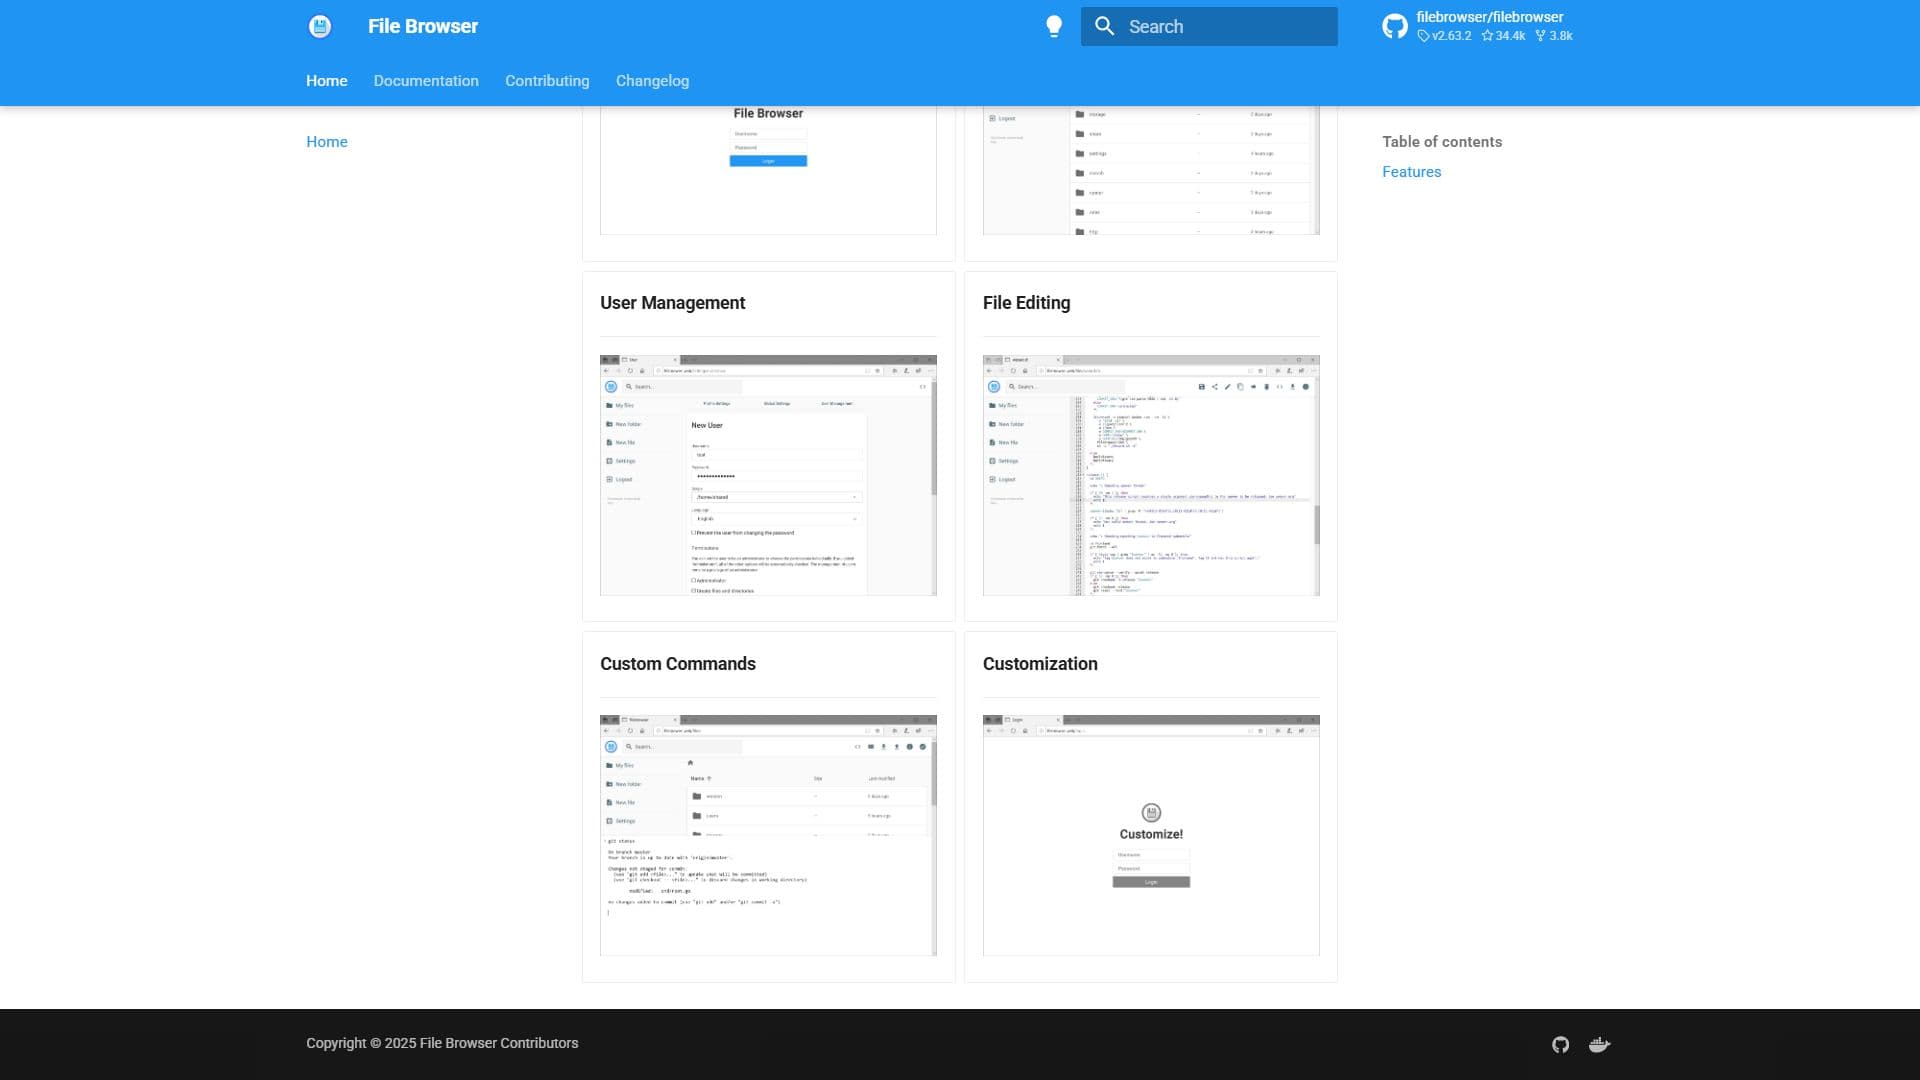Open the File Editing screenshot thumbnail
1920x1080 pixels.
tap(1151, 475)
